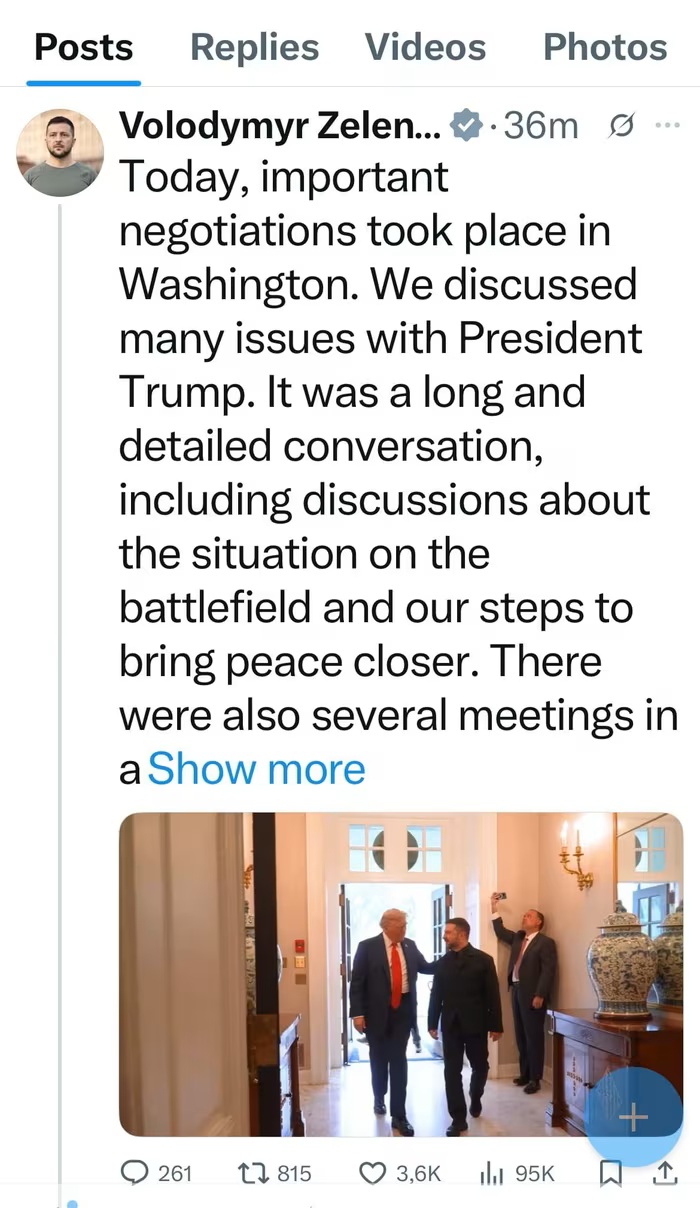Click the 36m post timestamp
Screen dimensions: 700x1208
tap(541, 126)
